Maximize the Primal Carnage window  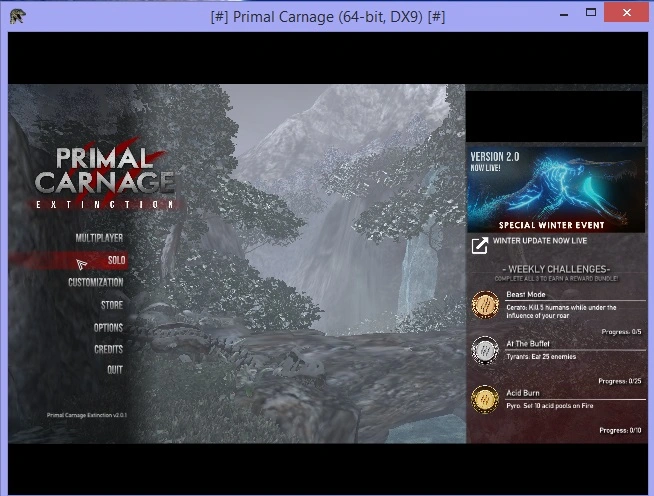click(591, 13)
